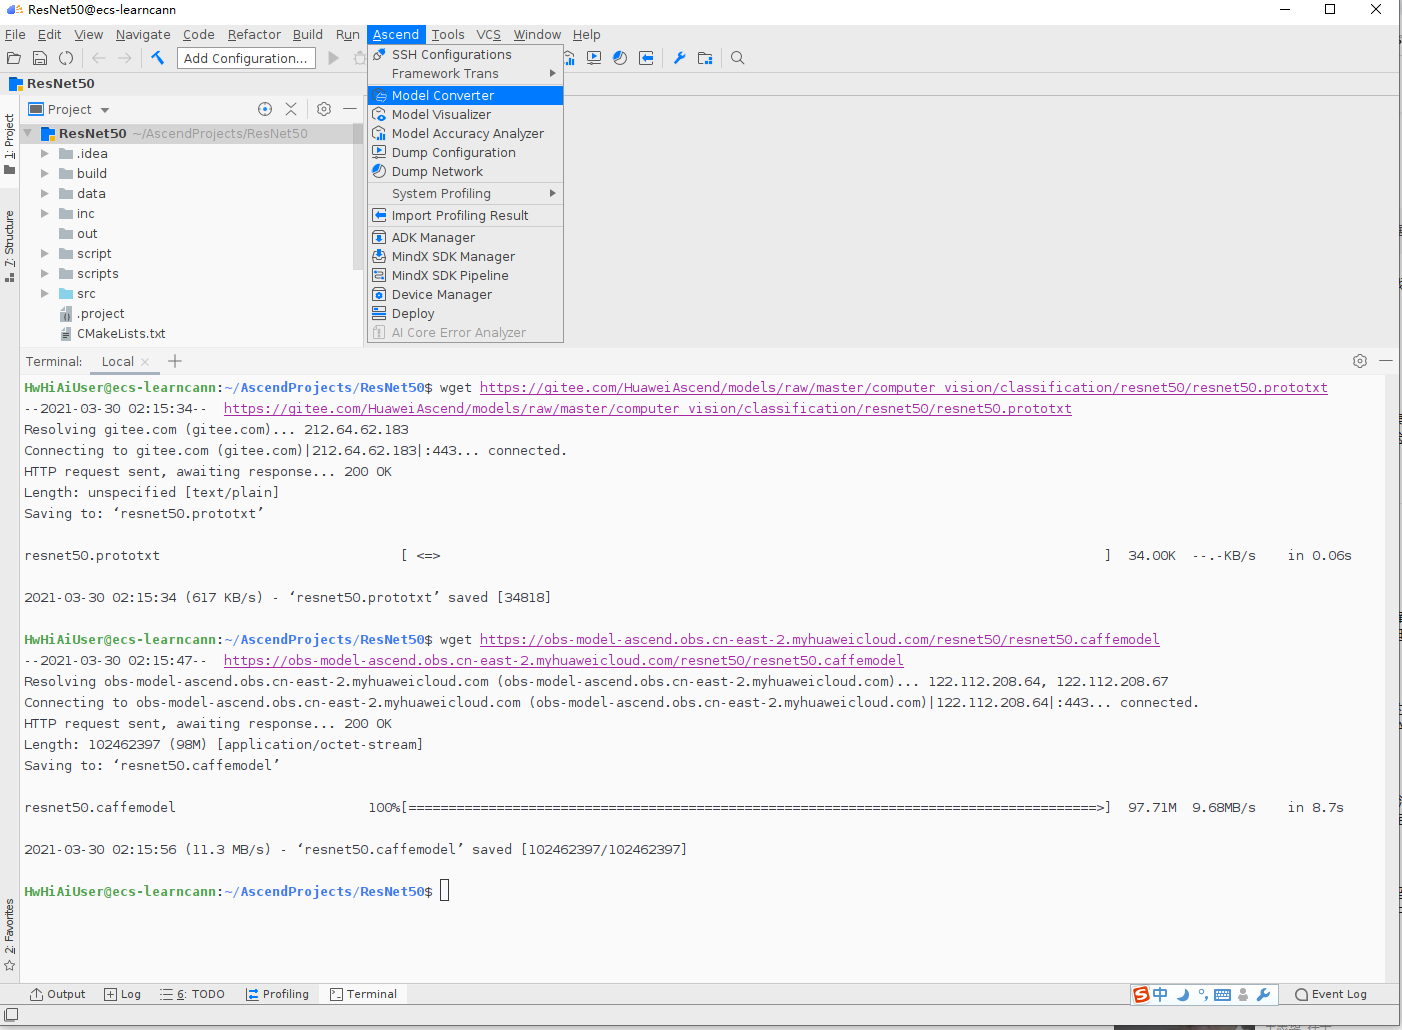Hide the Terminal panel with minus icon

(x=1385, y=361)
